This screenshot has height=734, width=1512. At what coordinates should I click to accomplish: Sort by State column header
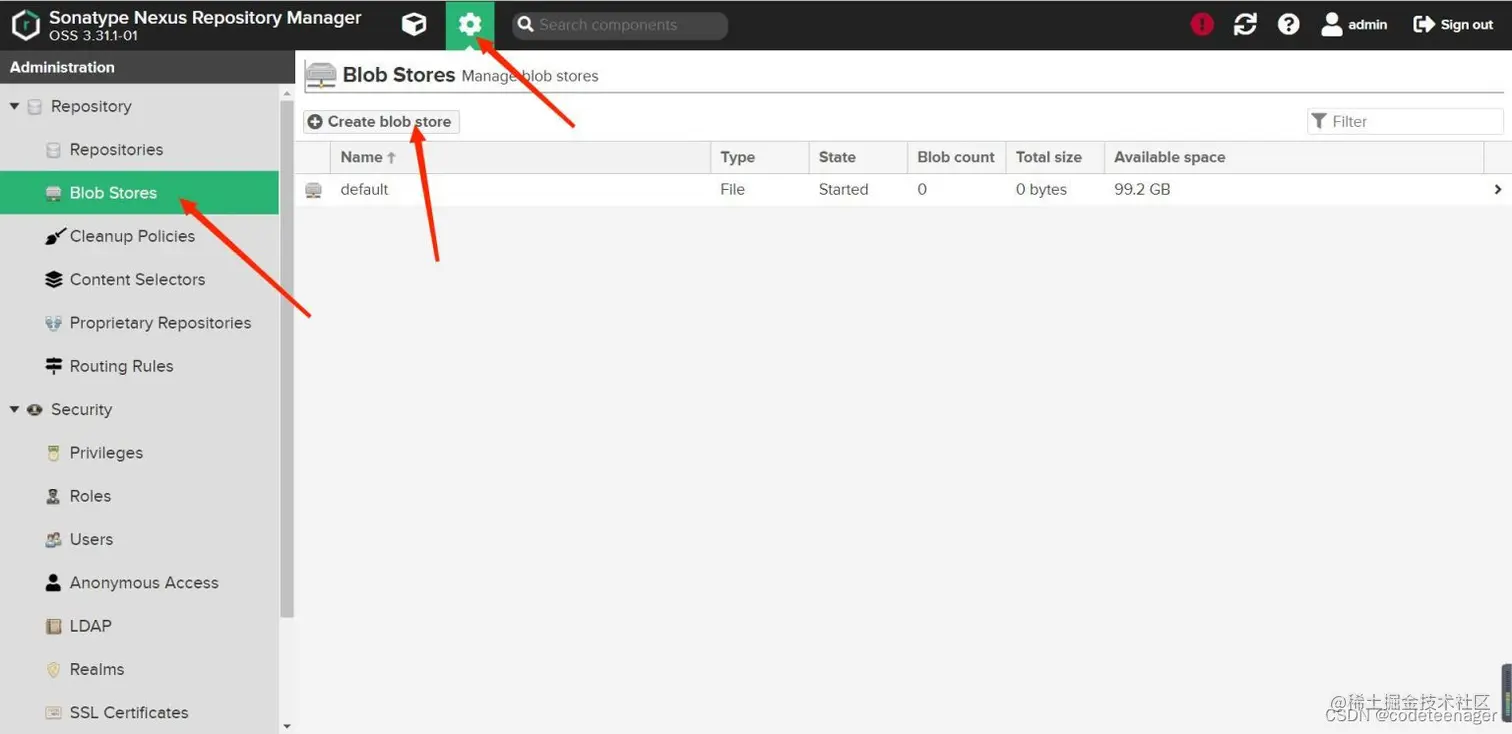click(x=858, y=157)
